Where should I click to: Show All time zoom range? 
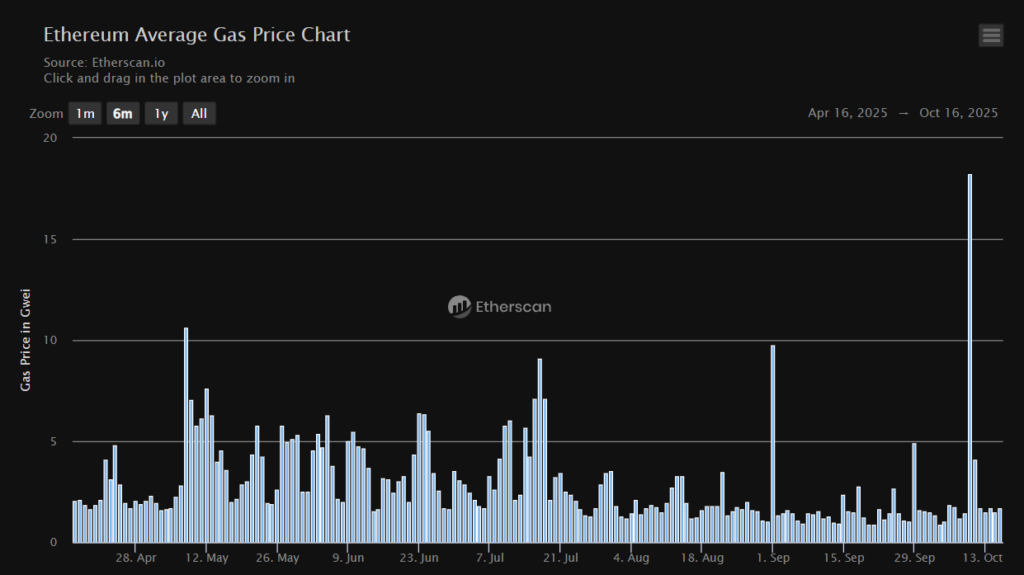199,114
